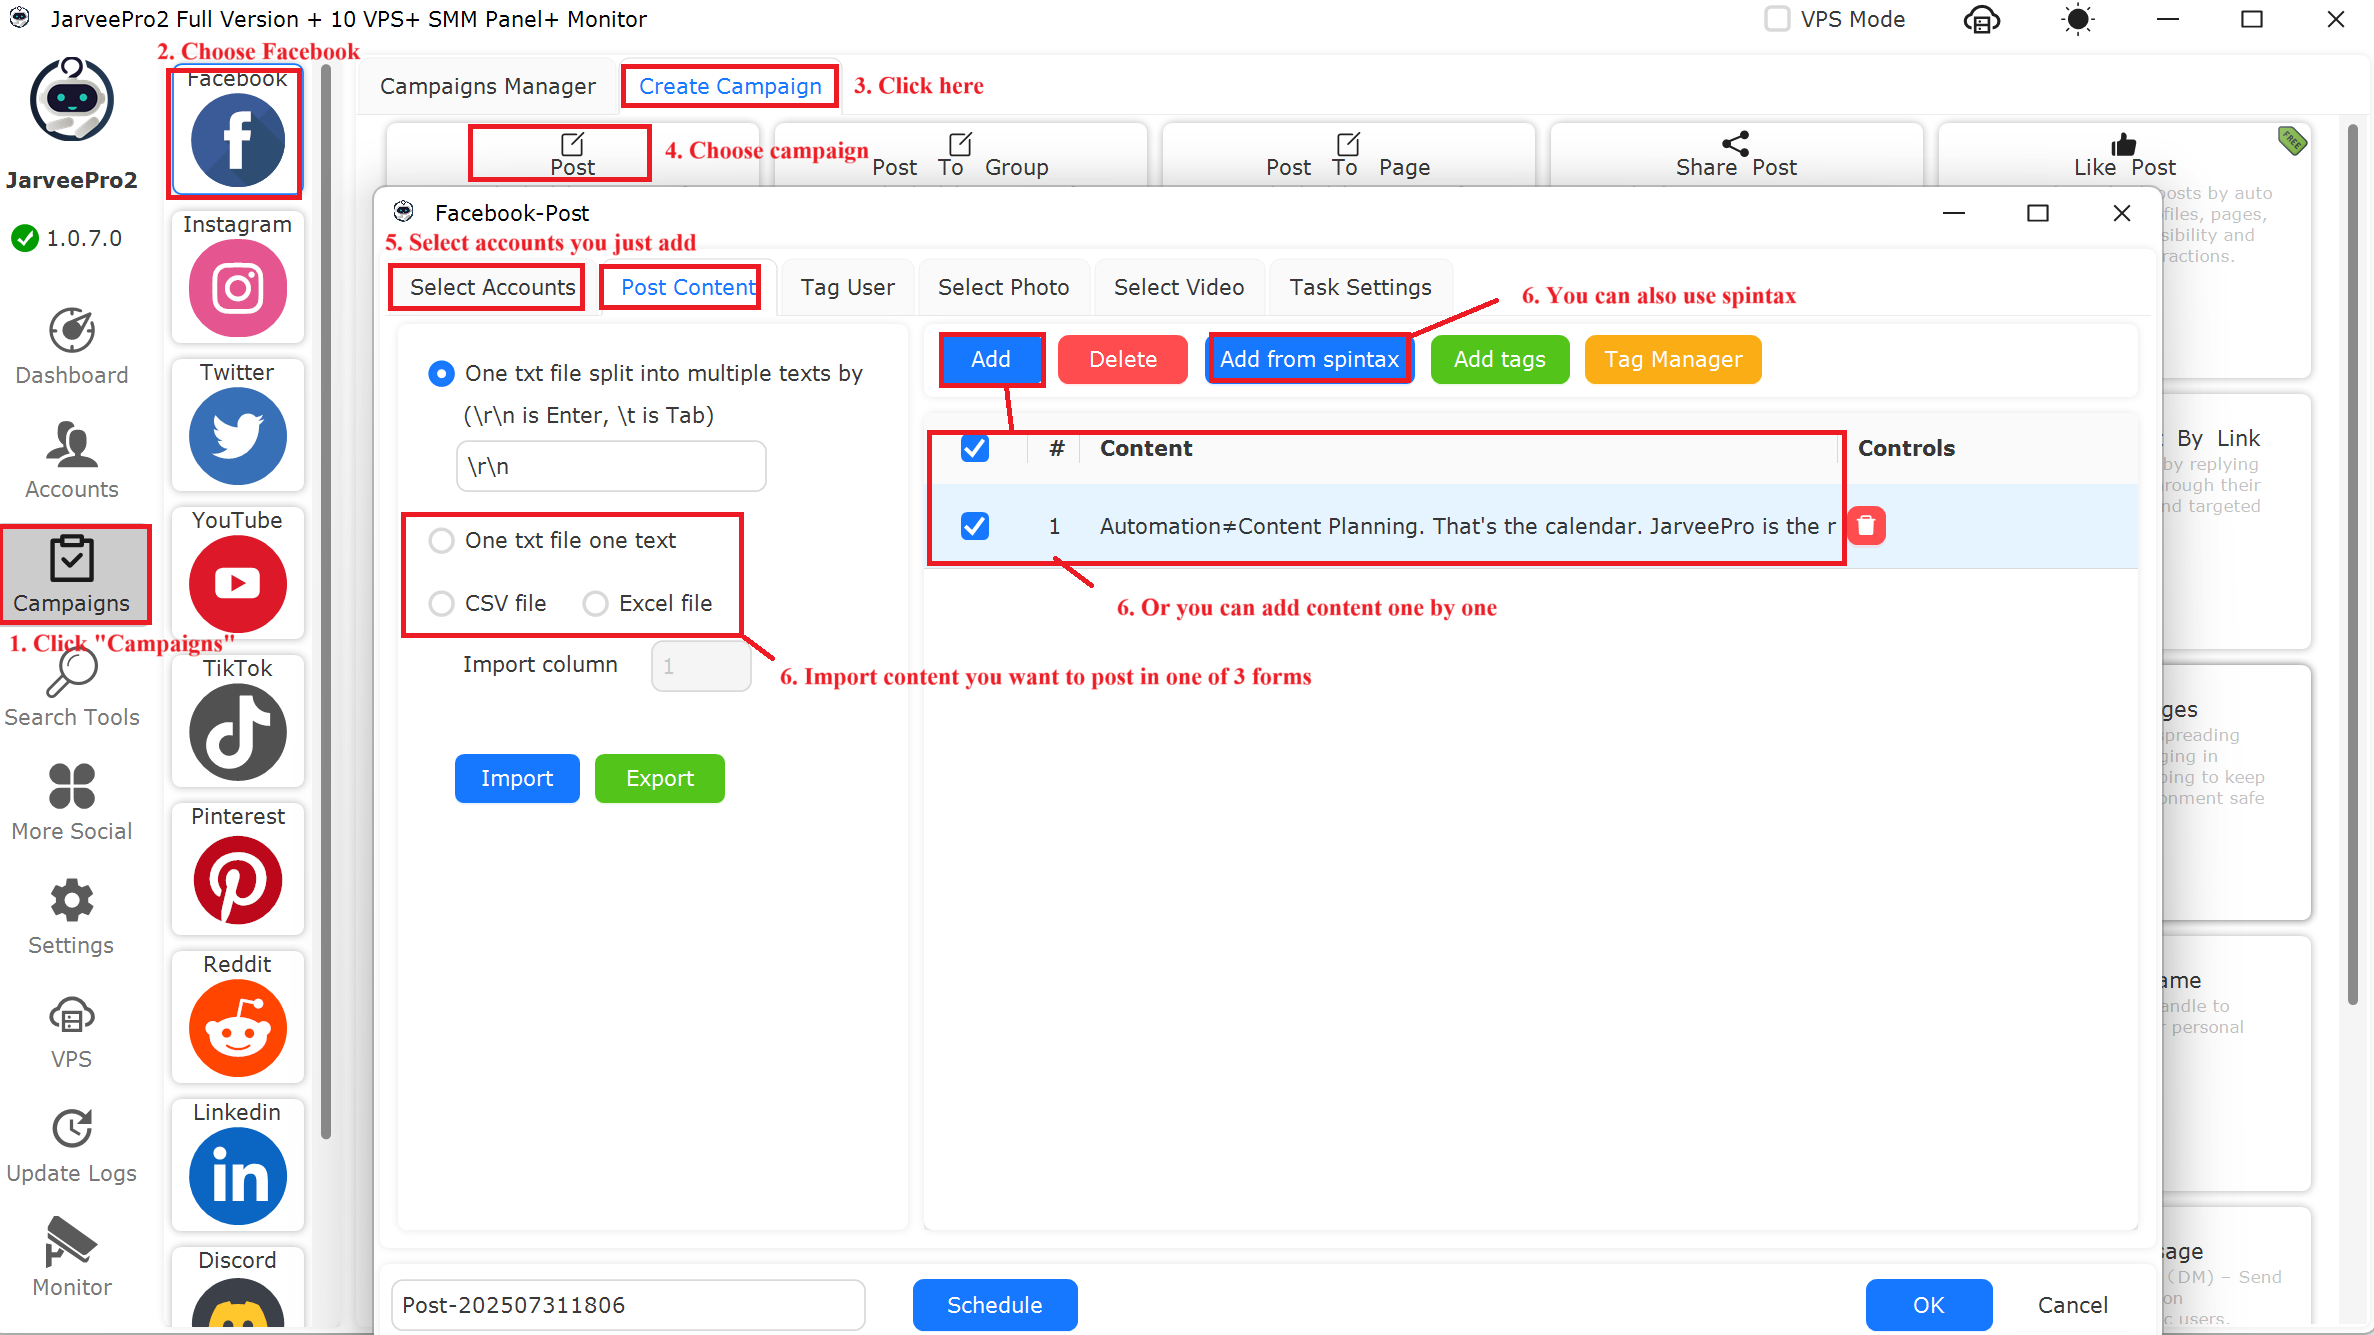2374x1335 pixels.
Task: Confirm with the OK button
Action: (1929, 1305)
